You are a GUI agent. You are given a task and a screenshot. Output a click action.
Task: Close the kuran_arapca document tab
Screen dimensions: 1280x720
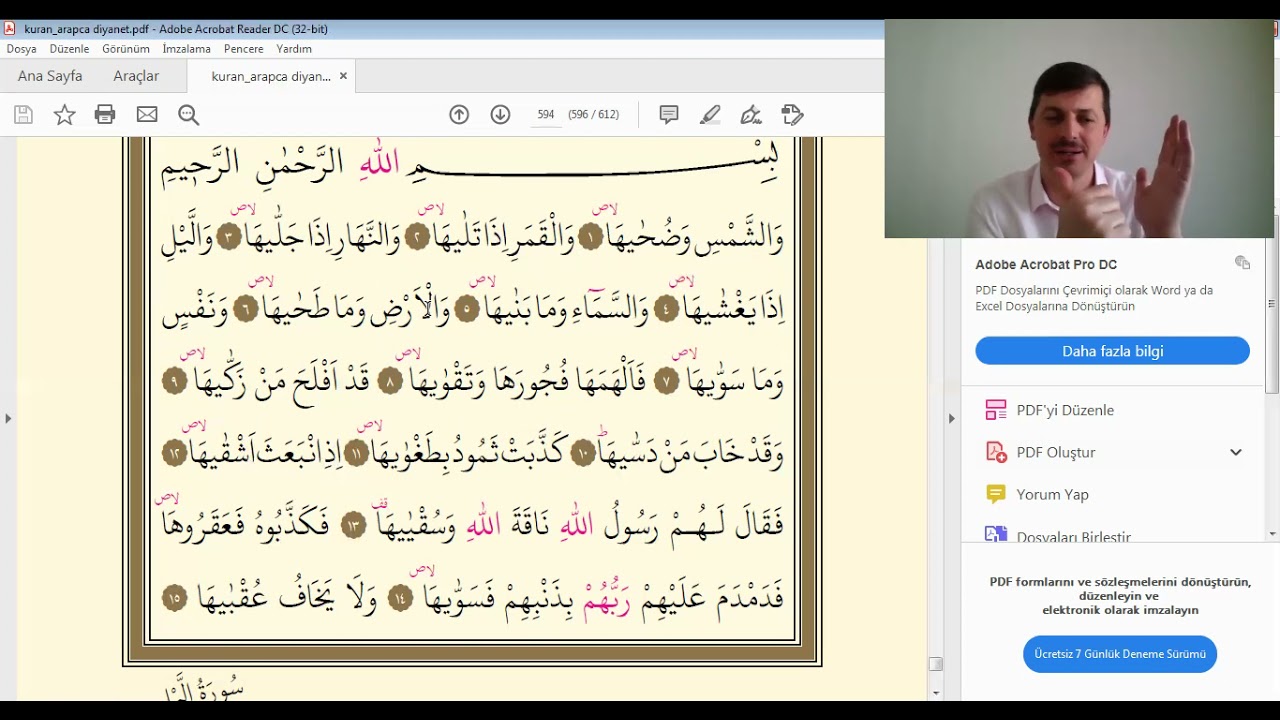[343, 76]
